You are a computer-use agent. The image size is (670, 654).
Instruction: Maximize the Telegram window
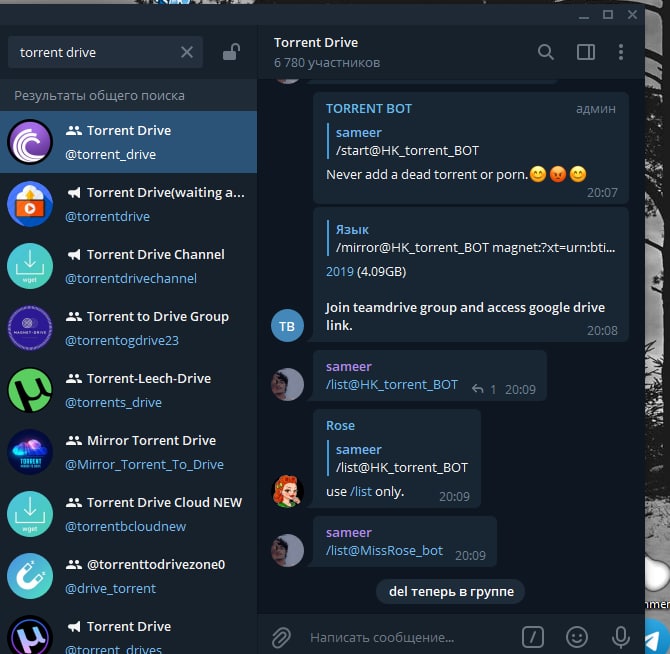click(x=608, y=15)
